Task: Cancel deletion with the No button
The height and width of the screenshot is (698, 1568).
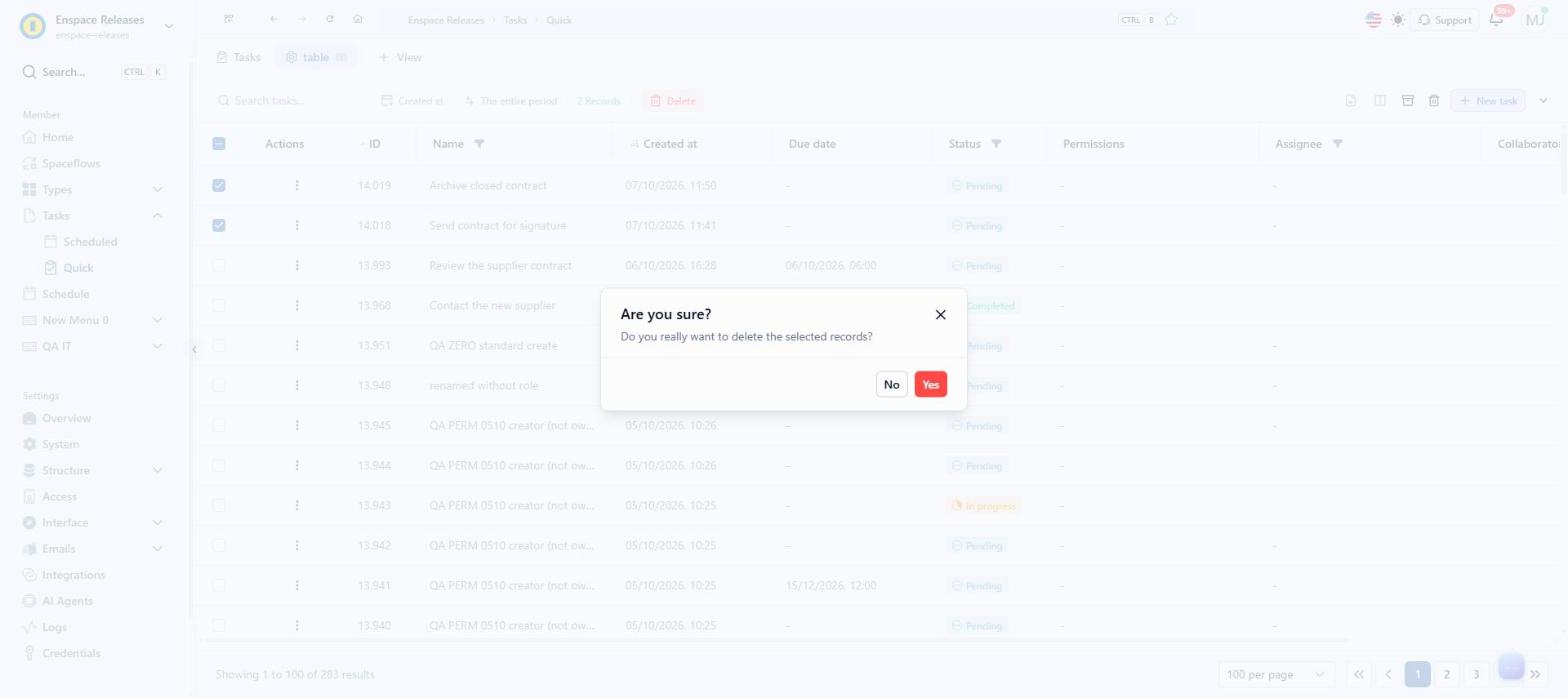Action: coord(891,384)
